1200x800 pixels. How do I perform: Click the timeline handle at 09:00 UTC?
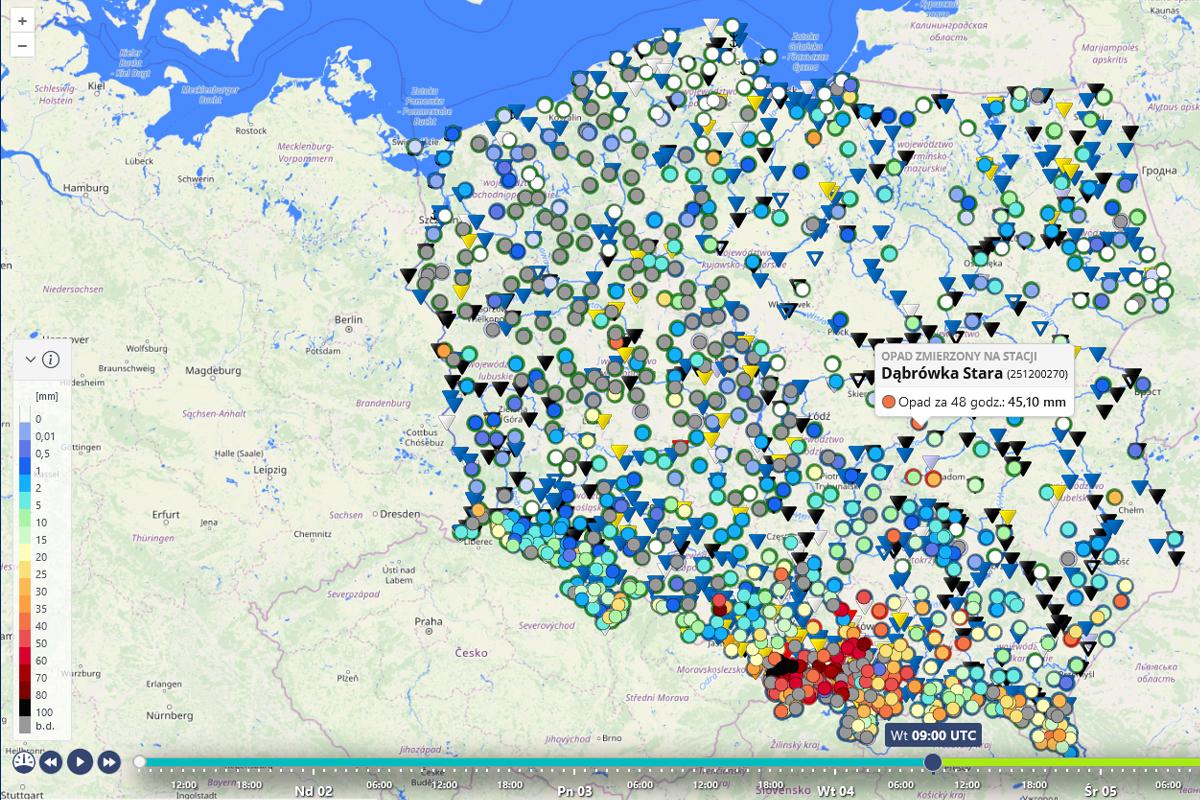tap(933, 762)
